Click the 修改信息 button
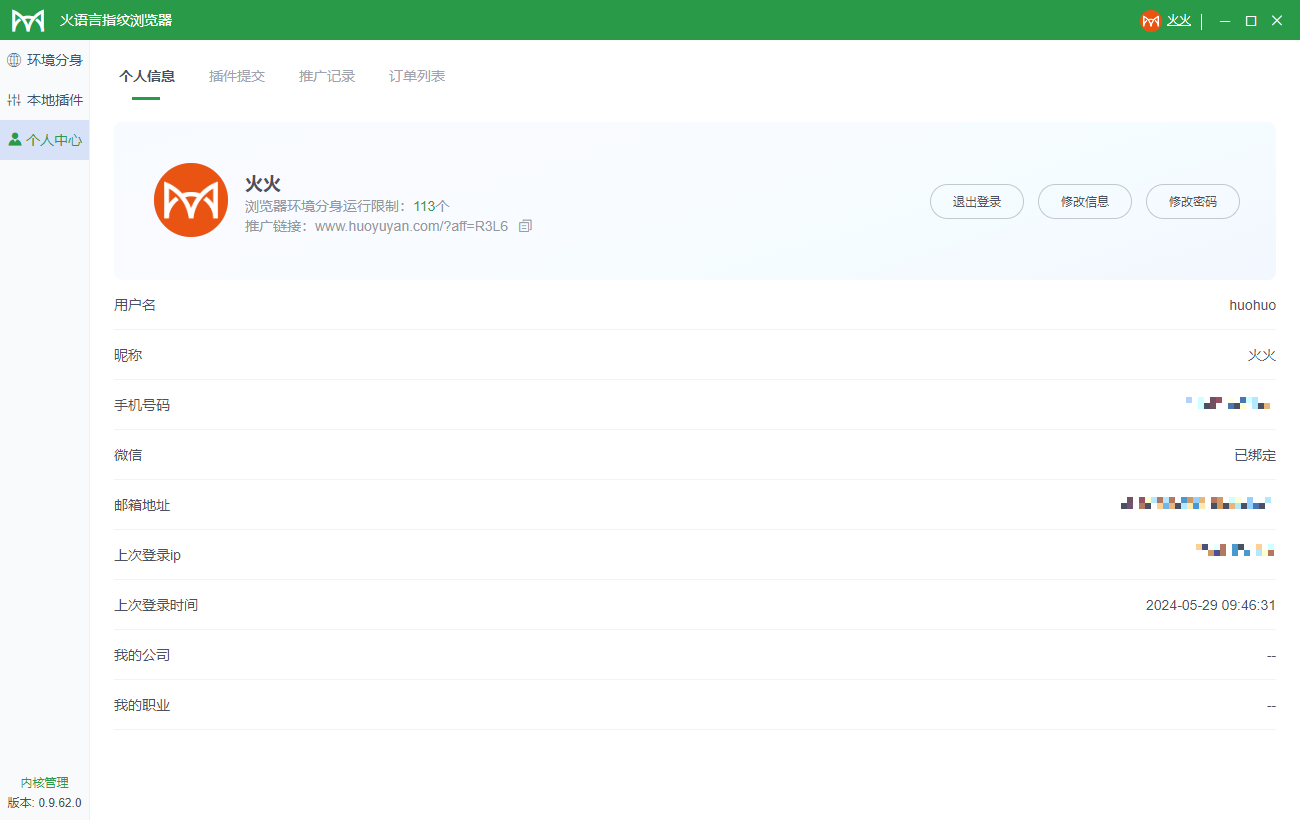Image resolution: width=1300 pixels, height=820 pixels. click(1085, 201)
